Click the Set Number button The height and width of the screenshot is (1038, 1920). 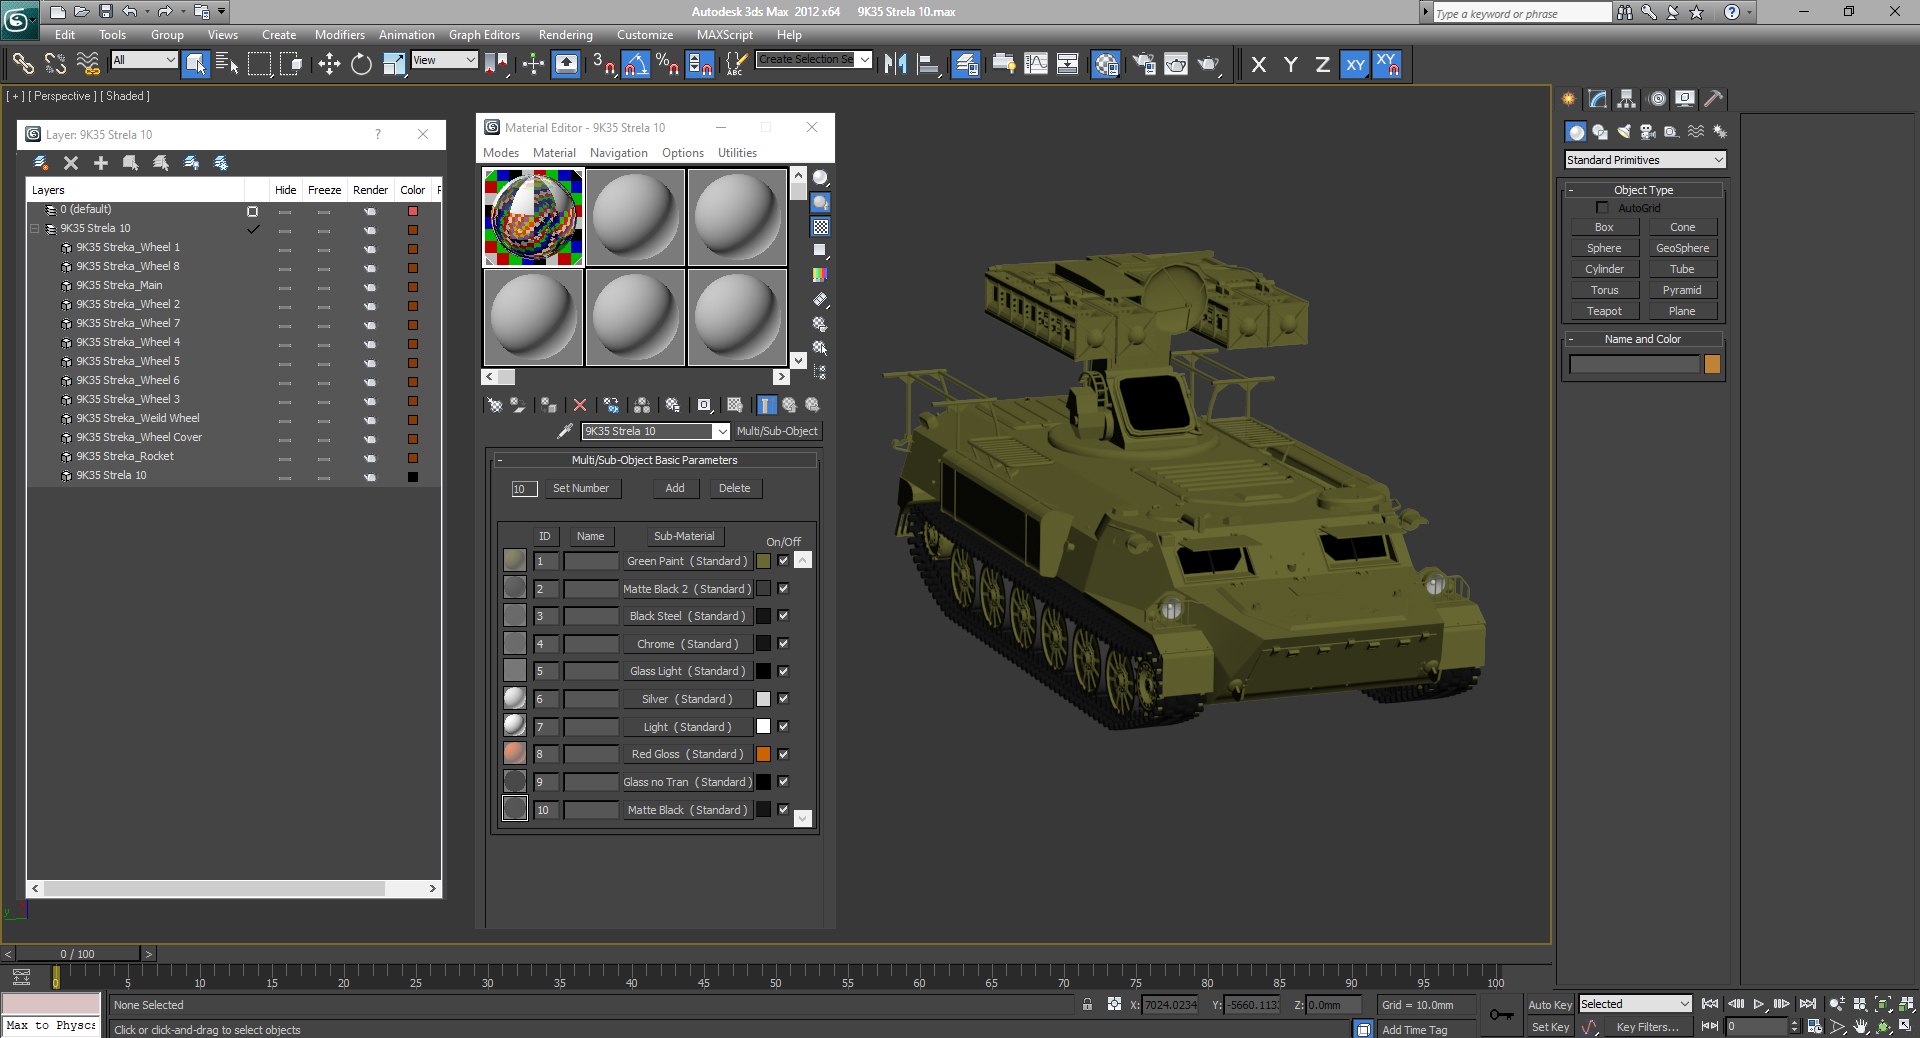point(581,488)
